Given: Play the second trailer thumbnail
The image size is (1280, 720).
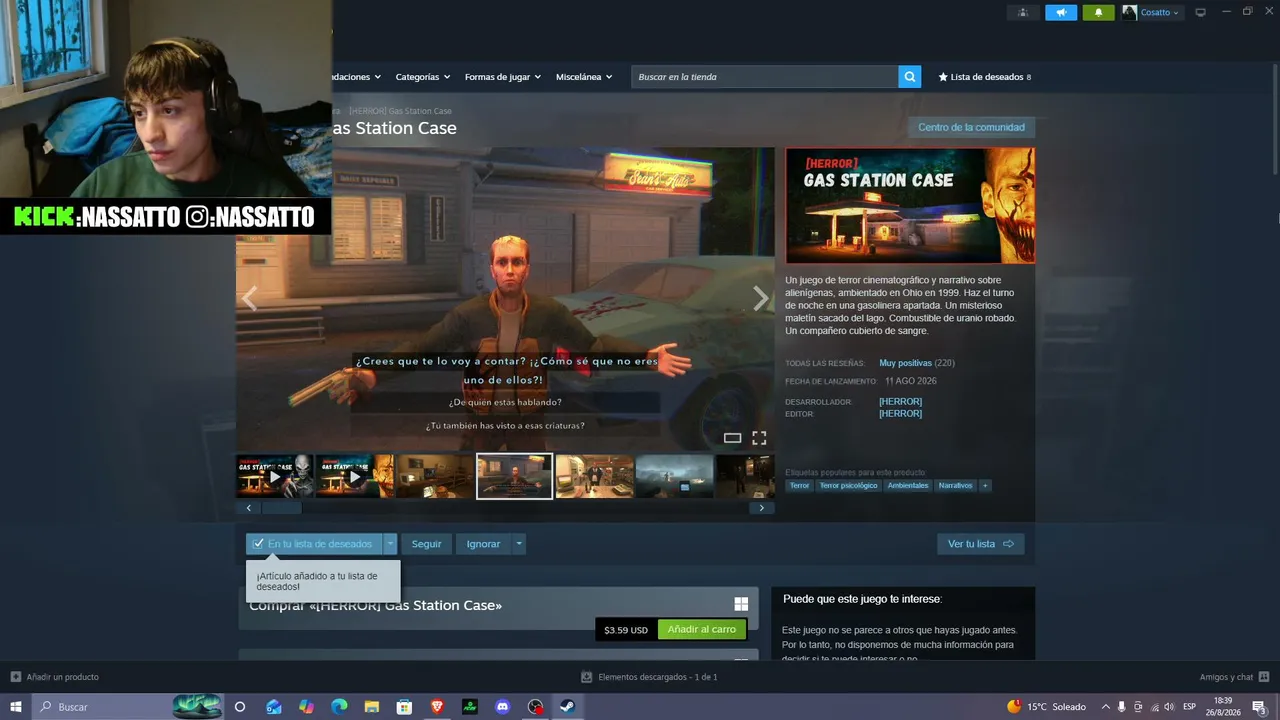Looking at the screenshot, I should tap(355, 476).
